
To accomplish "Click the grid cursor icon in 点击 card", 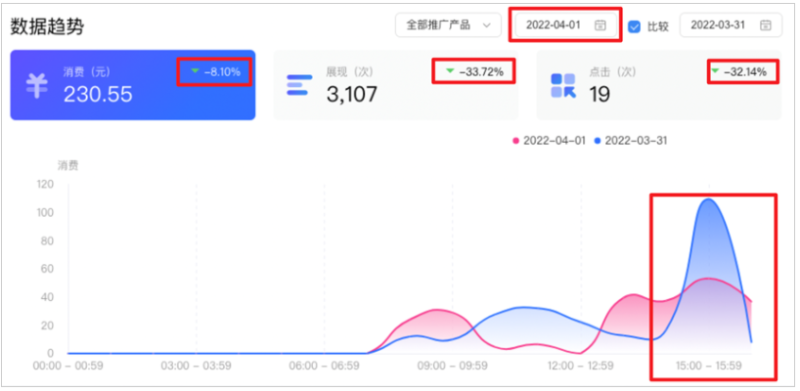I will point(563,85).
